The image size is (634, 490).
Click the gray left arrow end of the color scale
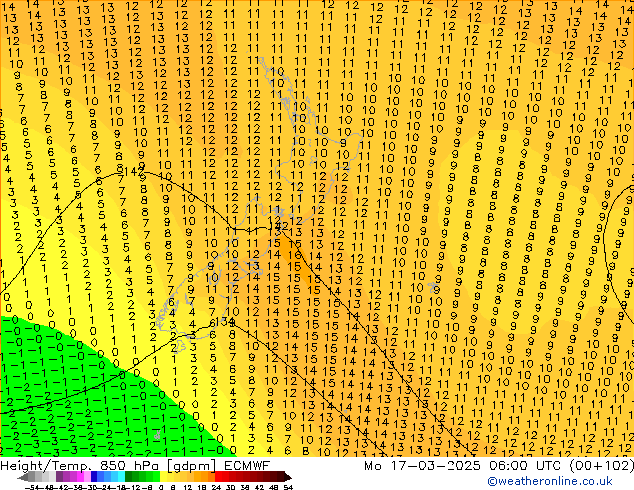point(23,477)
